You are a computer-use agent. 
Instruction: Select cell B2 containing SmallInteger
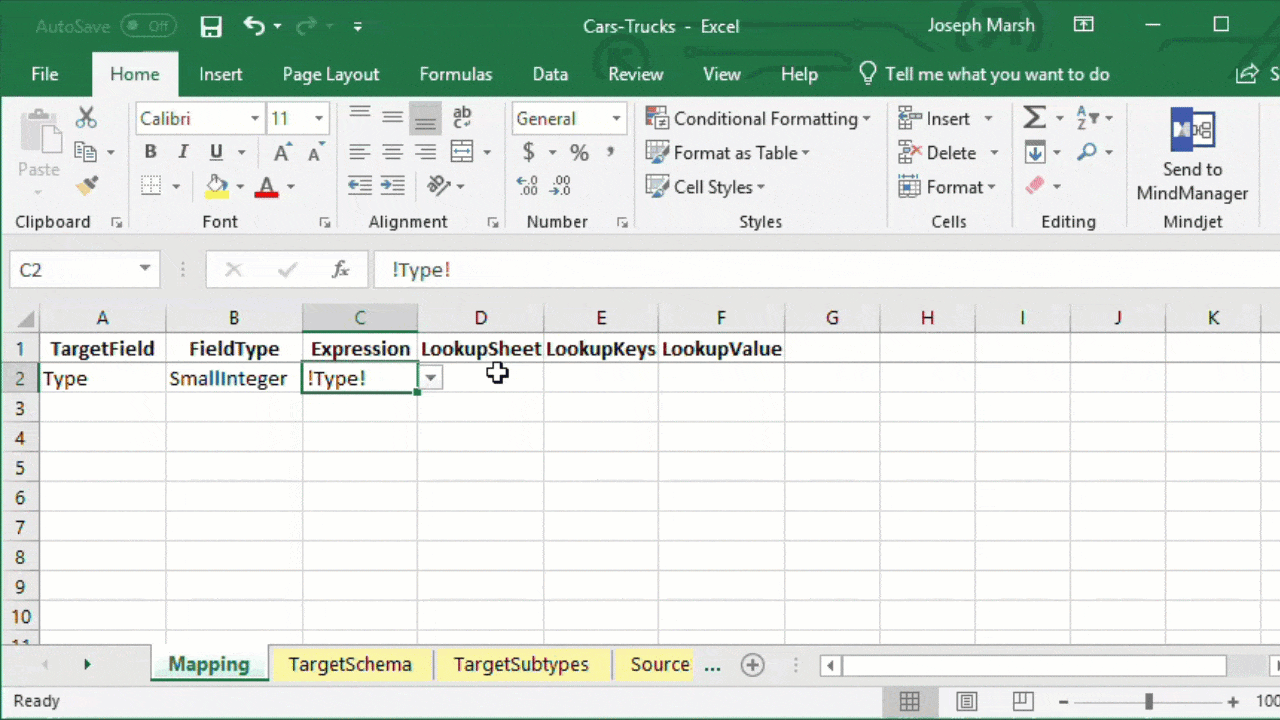(234, 378)
